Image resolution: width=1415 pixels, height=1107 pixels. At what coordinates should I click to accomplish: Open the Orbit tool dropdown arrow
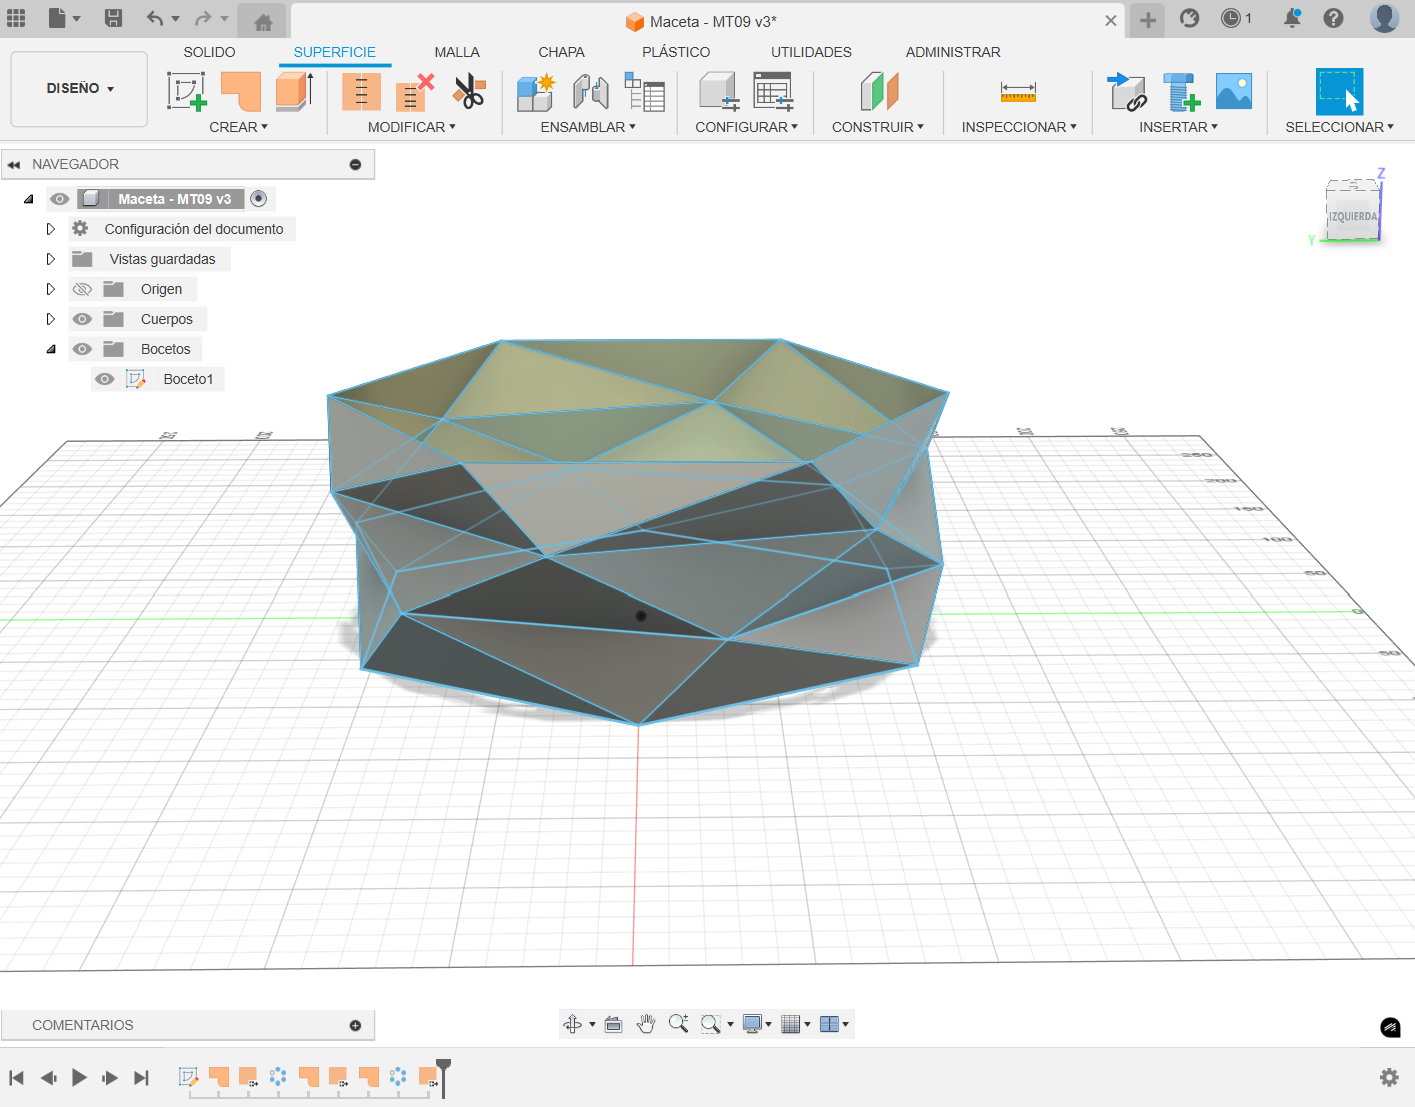(592, 1024)
